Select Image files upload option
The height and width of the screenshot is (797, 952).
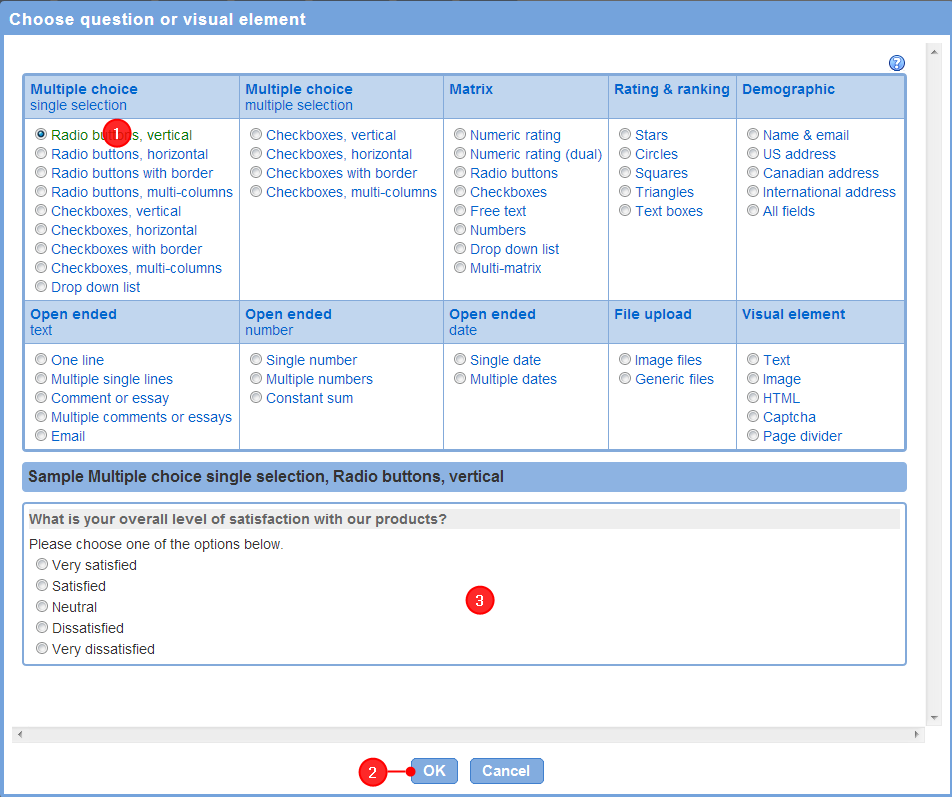point(625,359)
